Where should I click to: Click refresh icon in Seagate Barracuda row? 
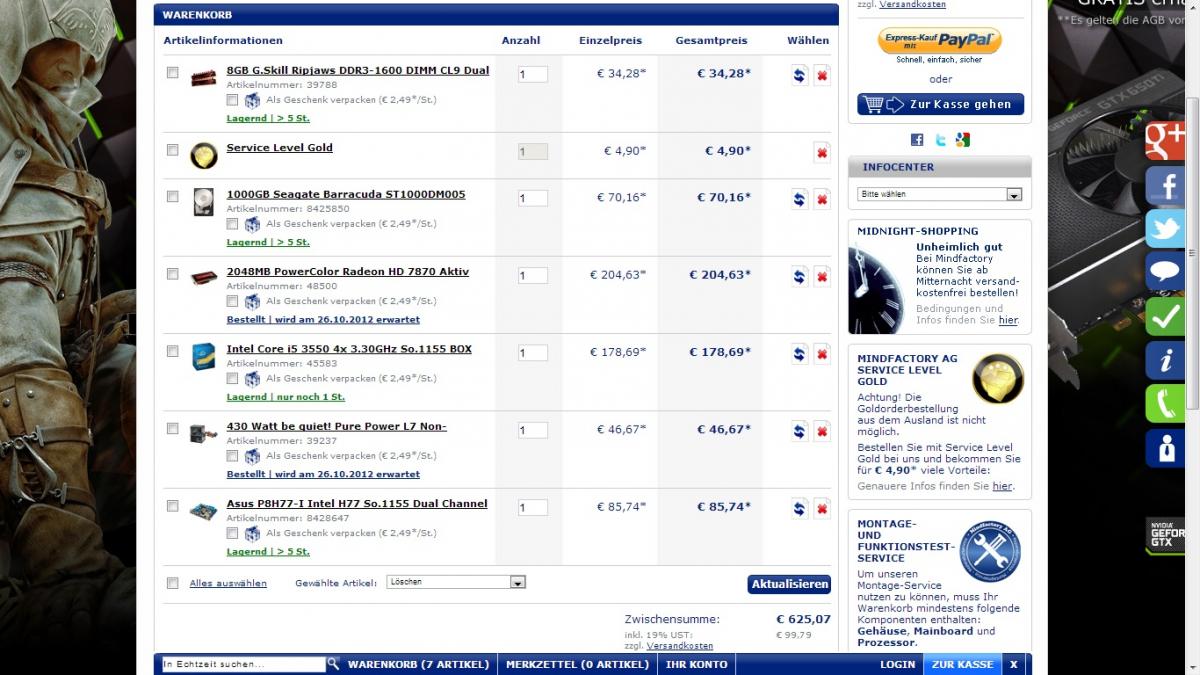799,199
